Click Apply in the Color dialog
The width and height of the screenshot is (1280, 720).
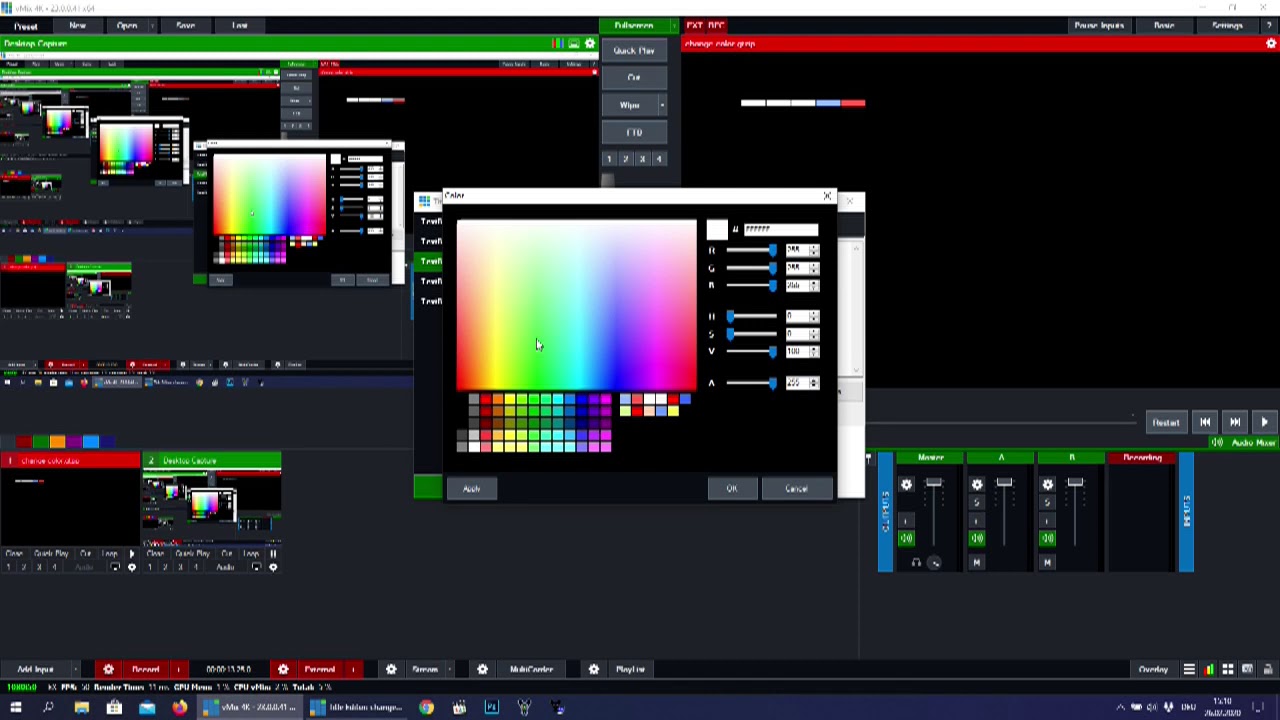(471, 489)
